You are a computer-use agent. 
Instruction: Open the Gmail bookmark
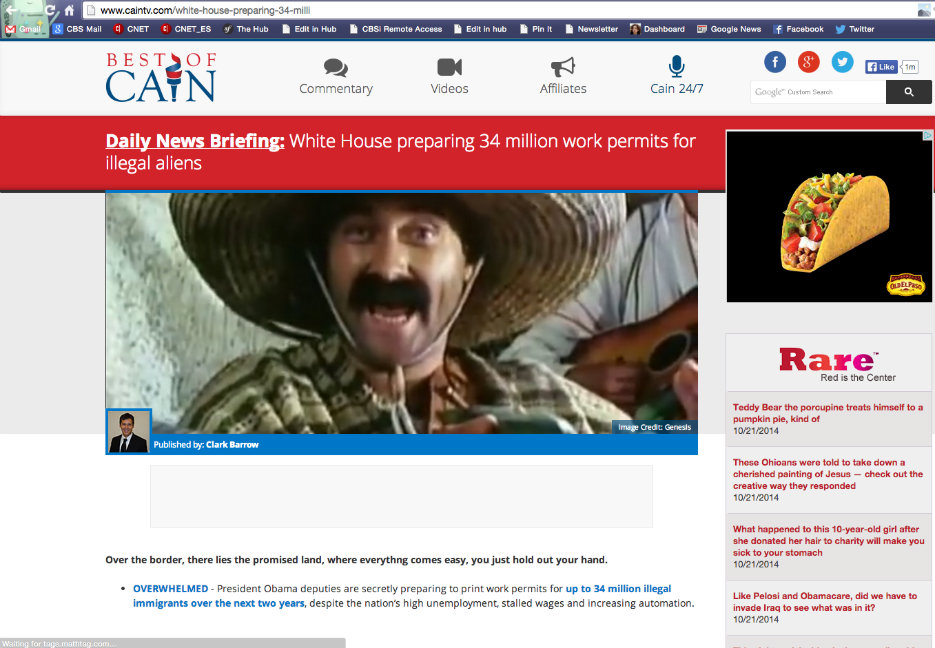click(x=25, y=29)
